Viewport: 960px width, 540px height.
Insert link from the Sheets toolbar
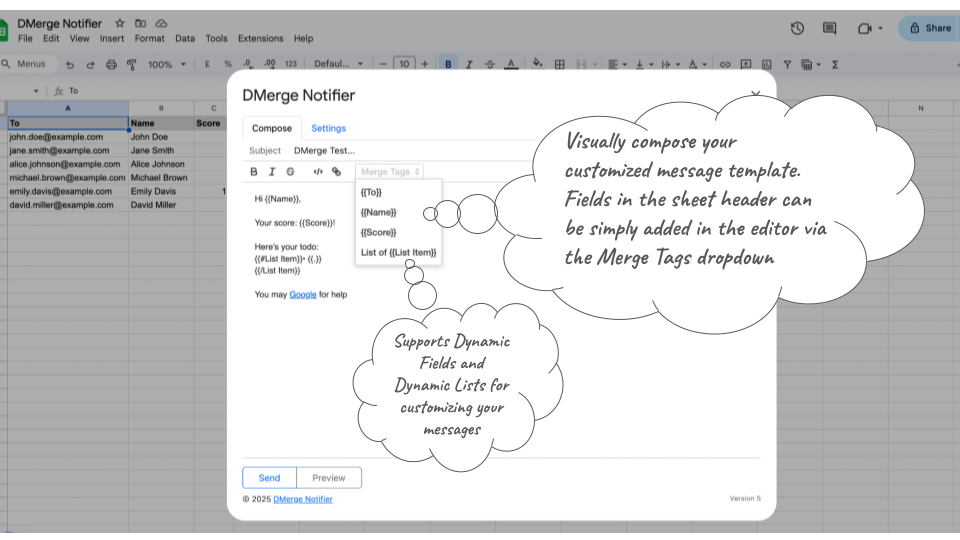click(x=725, y=64)
